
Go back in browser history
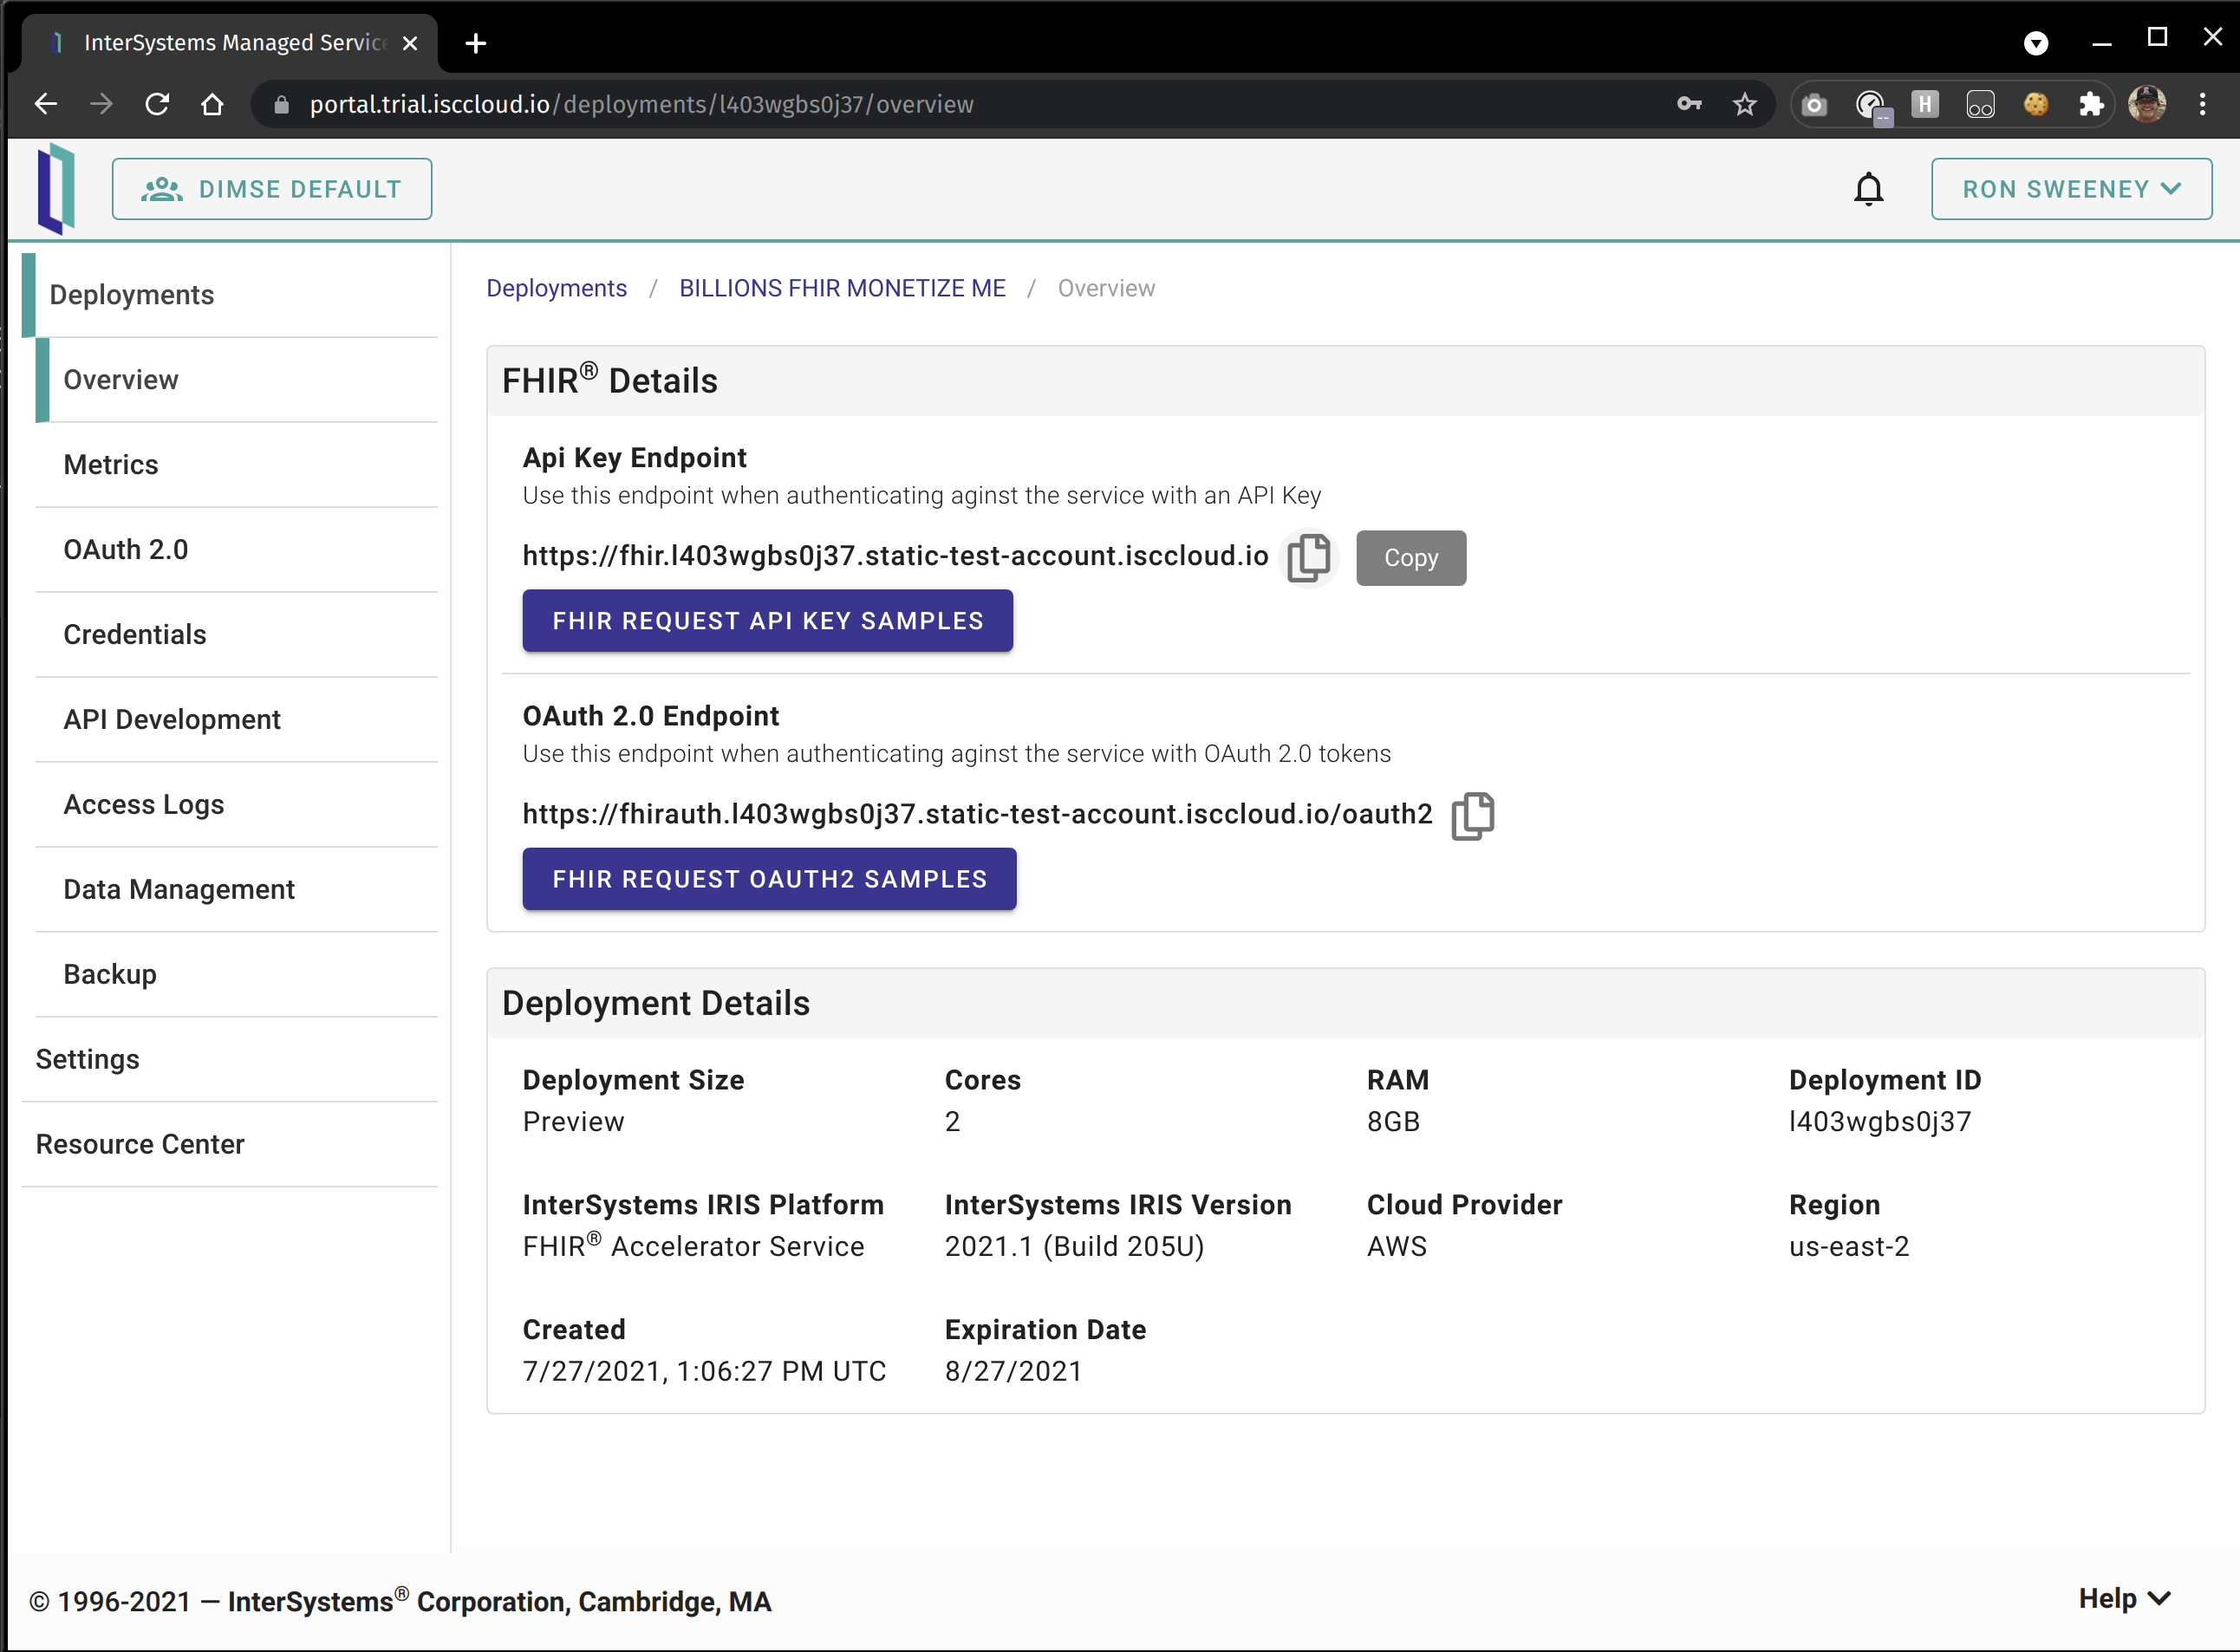(46, 104)
